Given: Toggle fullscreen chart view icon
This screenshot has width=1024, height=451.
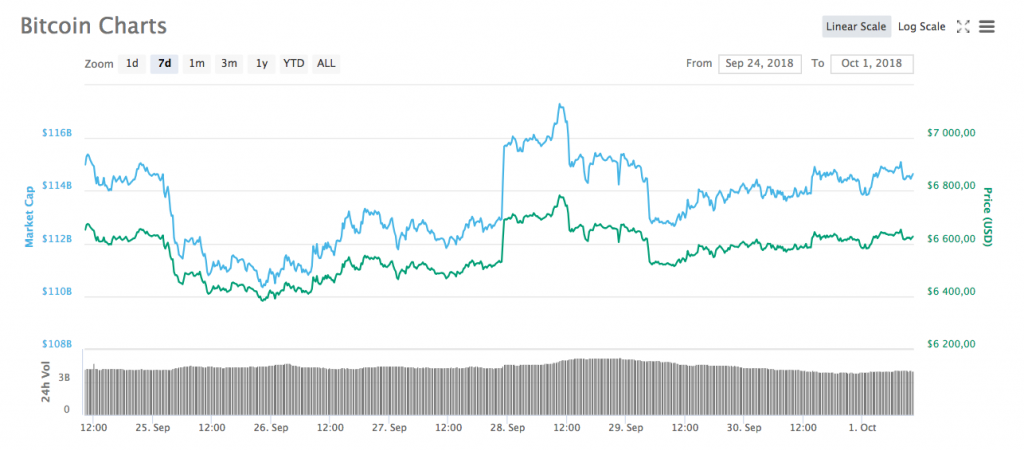Looking at the screenshot, I should click(x=963, y=27).
